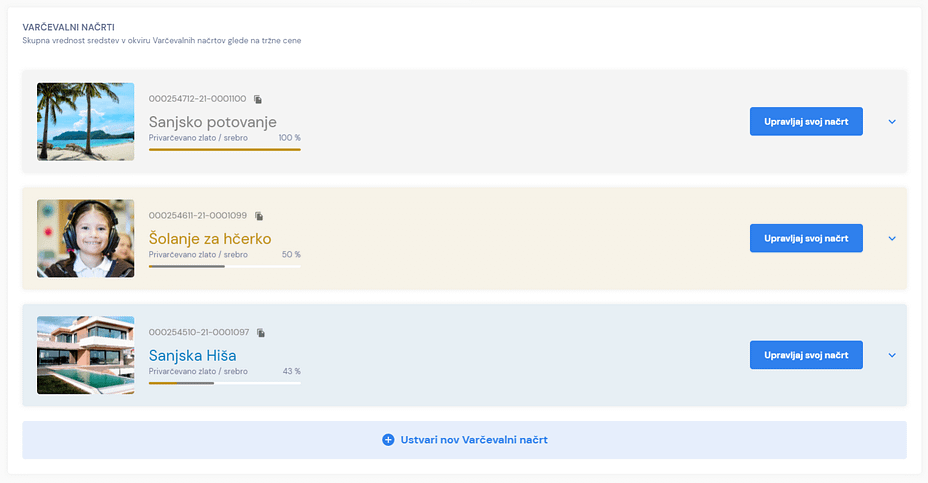Expand the Sanjsko potovanje plan chevron
This screenshot has height=483, width=928.
coord(892,121)
